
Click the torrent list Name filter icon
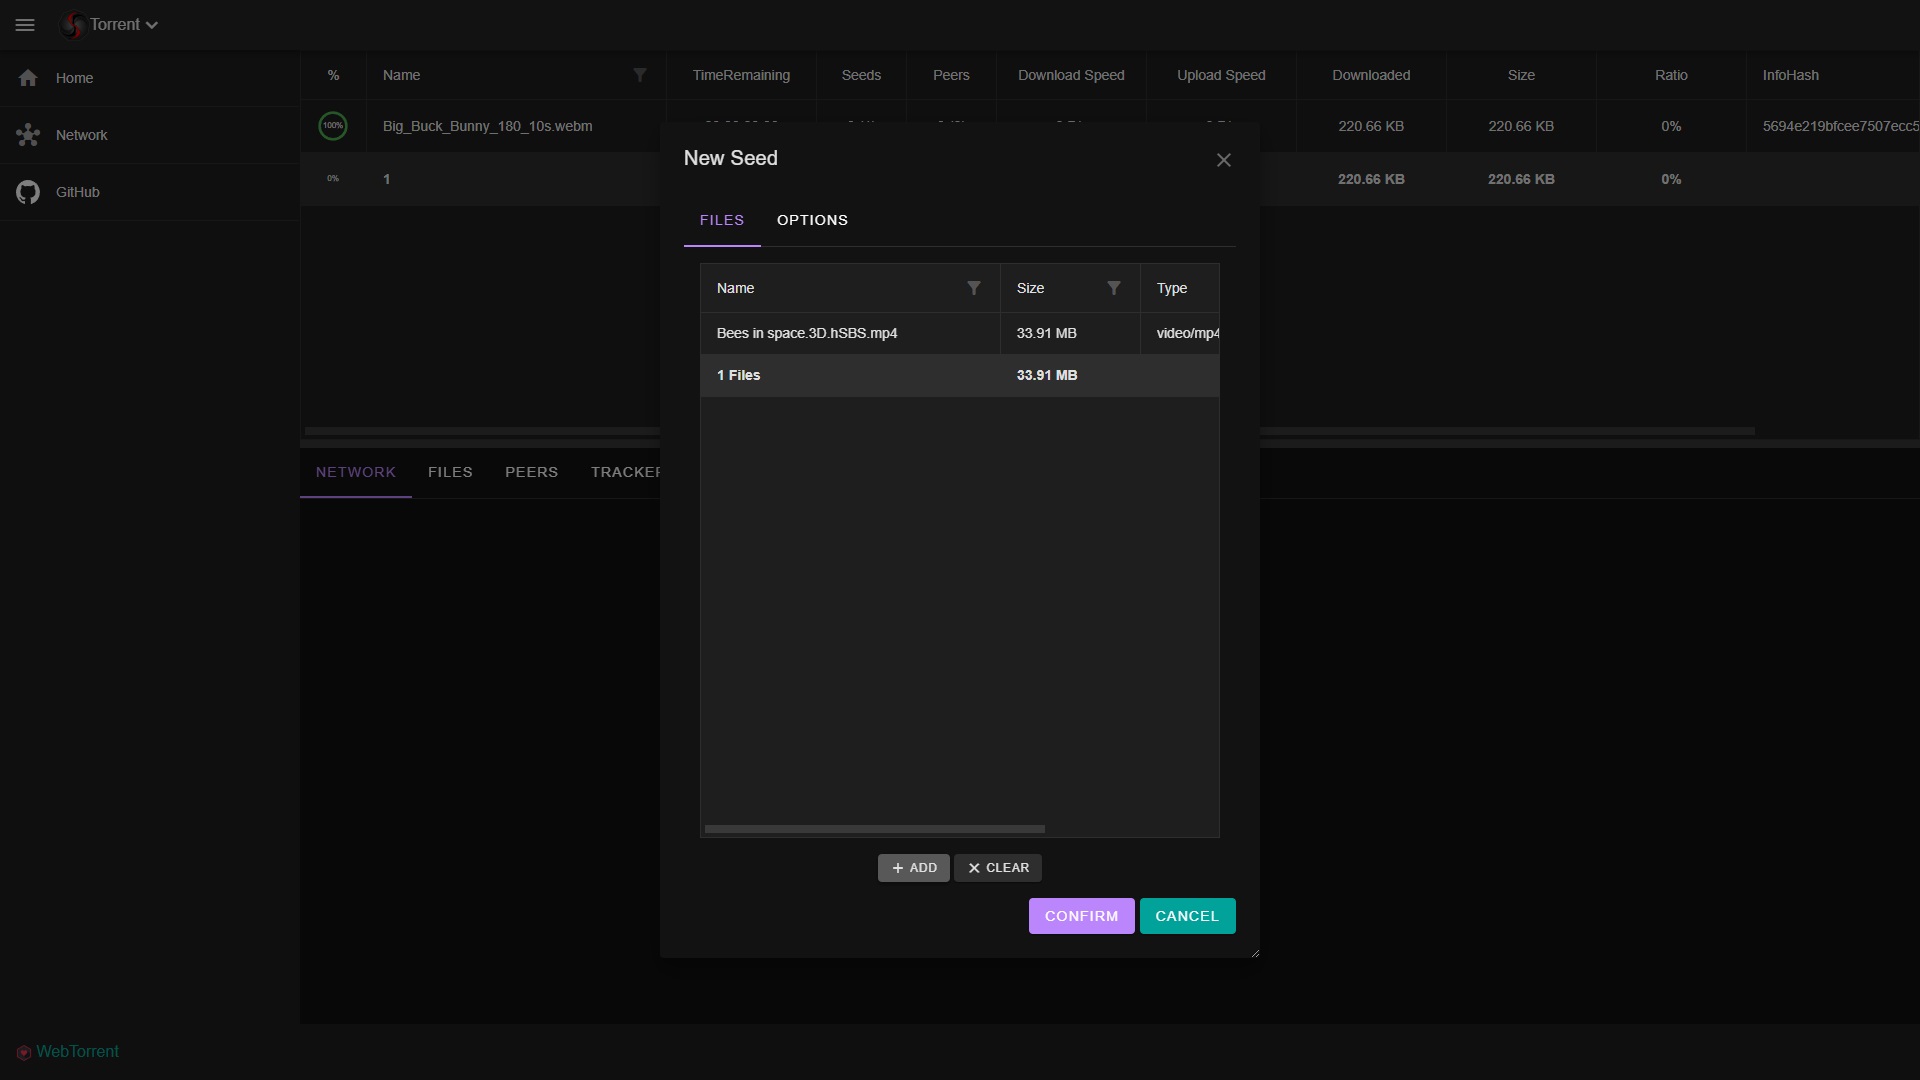pyautogui.click(x=640, y=75)
